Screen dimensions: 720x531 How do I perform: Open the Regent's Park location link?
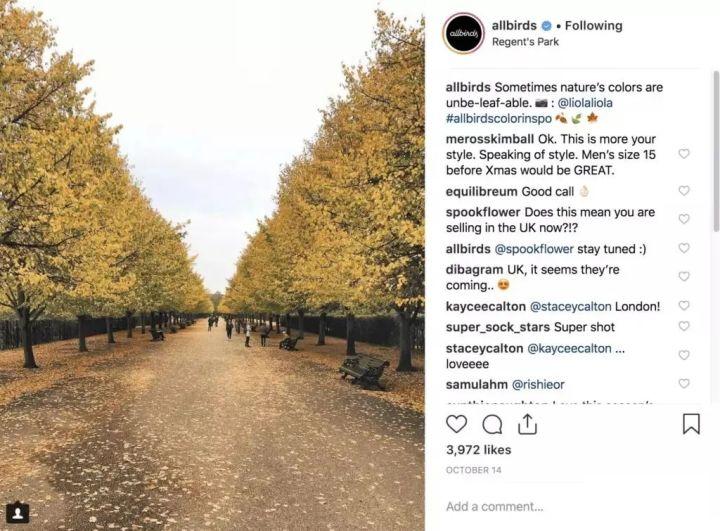click(525, 42)
